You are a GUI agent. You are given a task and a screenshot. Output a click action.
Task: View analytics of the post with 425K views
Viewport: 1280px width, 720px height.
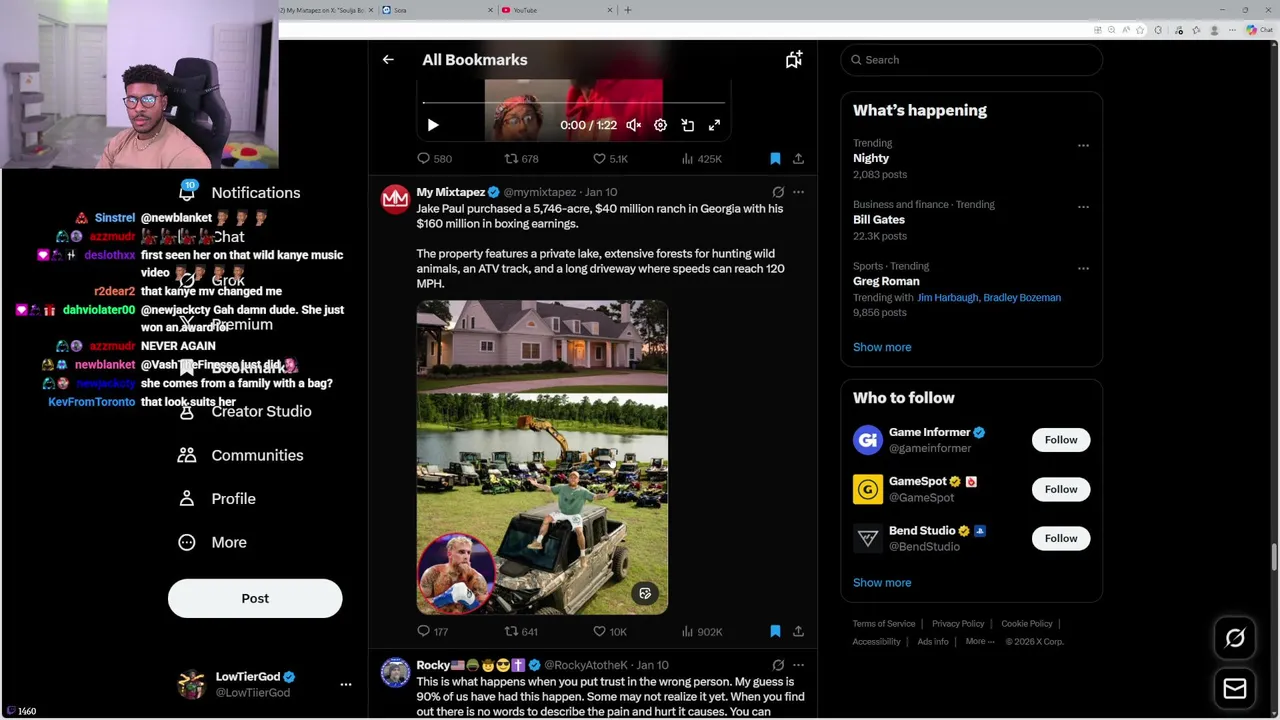click(x=701, y=159)
